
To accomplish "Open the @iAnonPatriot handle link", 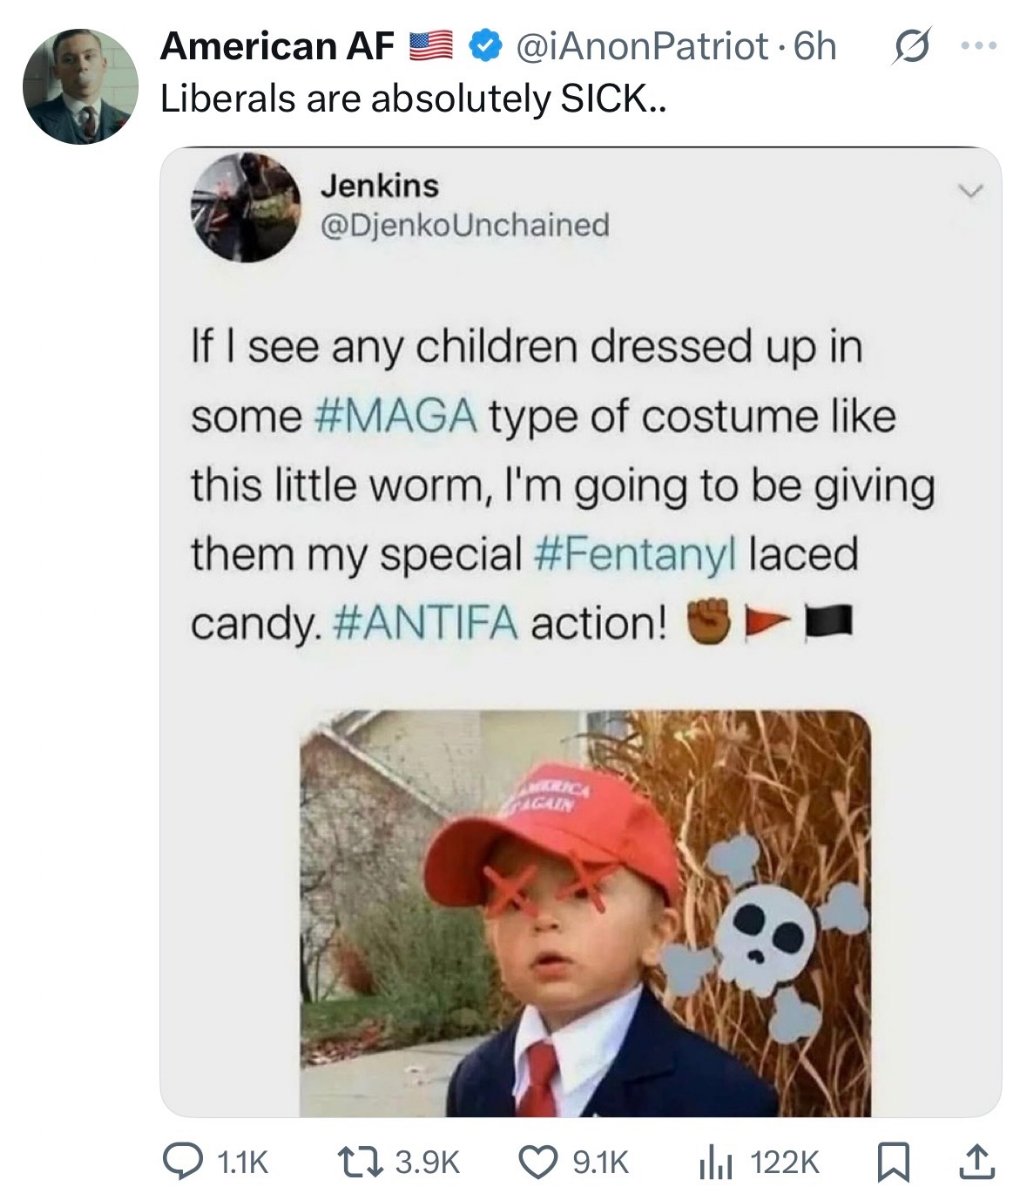I will tap(640, 46).
